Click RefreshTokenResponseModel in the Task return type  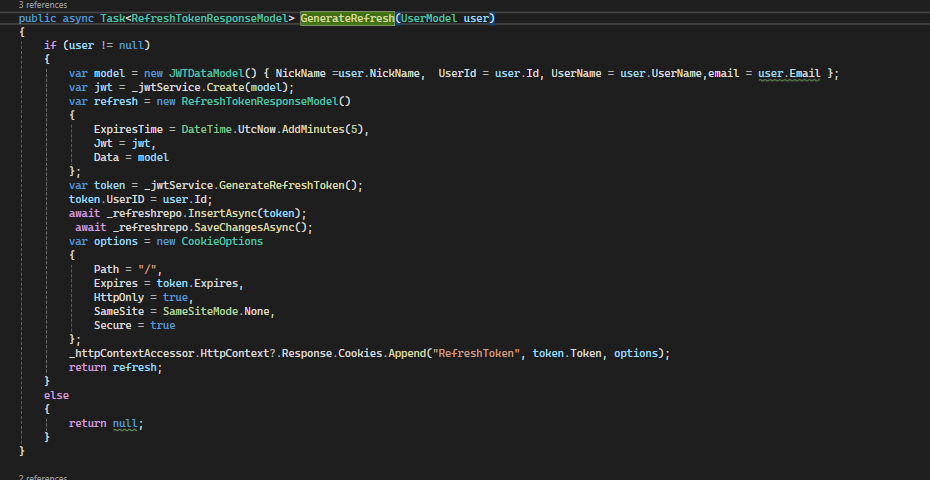coord(209,18)
